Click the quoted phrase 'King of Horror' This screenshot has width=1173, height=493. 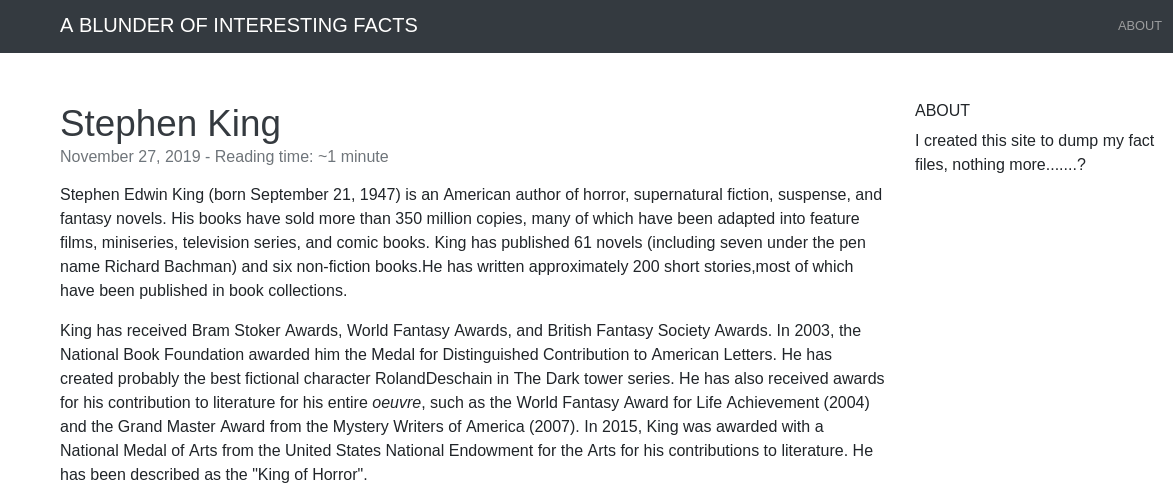[x=309, y=475]
